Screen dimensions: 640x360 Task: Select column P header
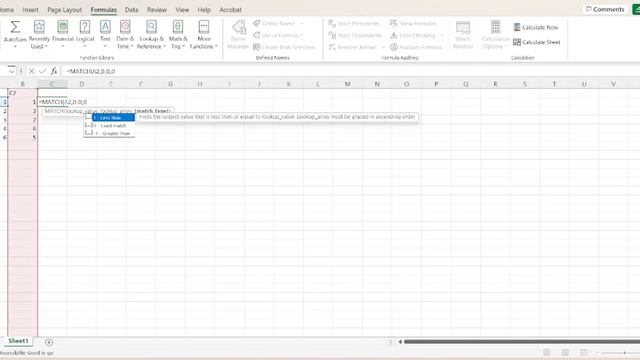pyautogui.click(x=436, y=84)
